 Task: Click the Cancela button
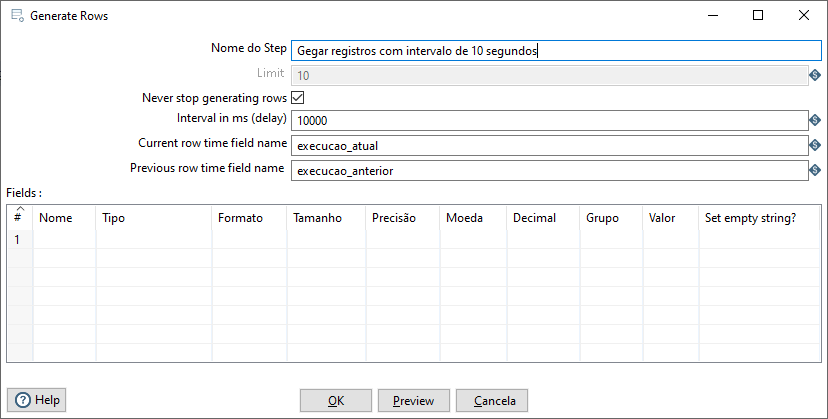coord(492,401)
